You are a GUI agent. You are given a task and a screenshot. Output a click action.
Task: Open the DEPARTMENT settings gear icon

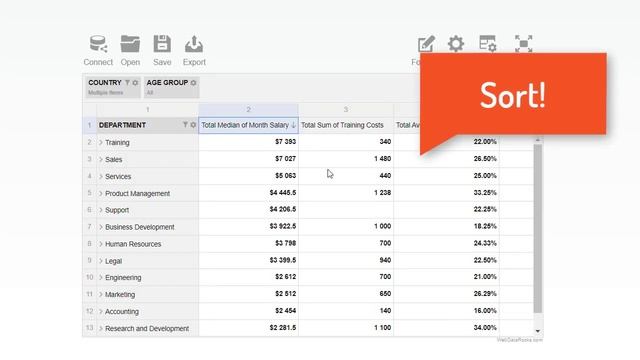pyautogui.click(x=193, y=125)
